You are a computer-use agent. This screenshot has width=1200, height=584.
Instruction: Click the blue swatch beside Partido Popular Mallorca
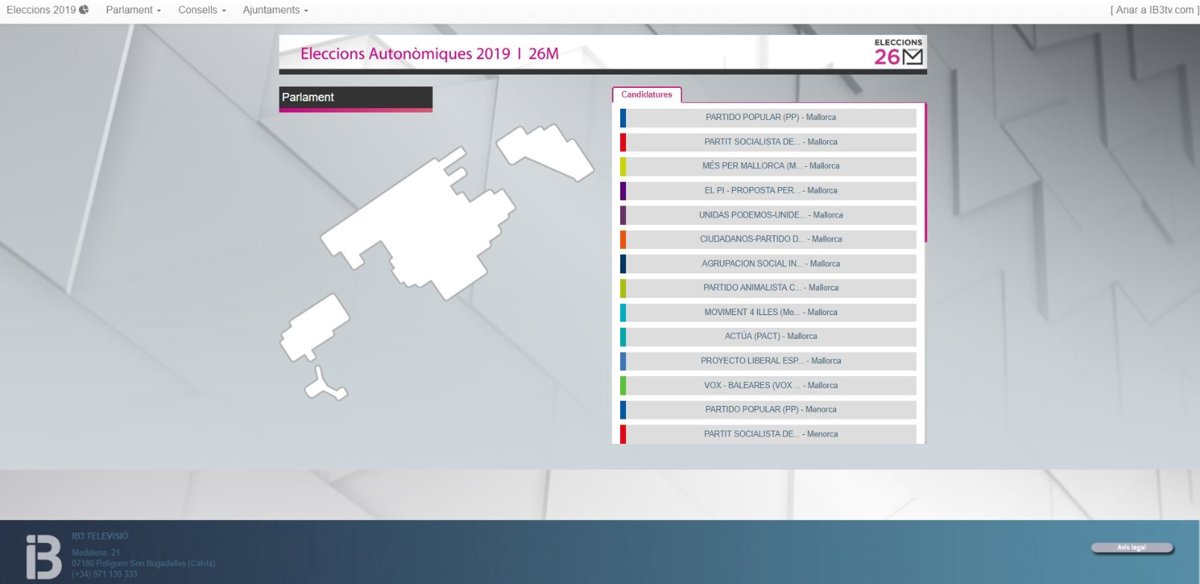coord(623,118)
